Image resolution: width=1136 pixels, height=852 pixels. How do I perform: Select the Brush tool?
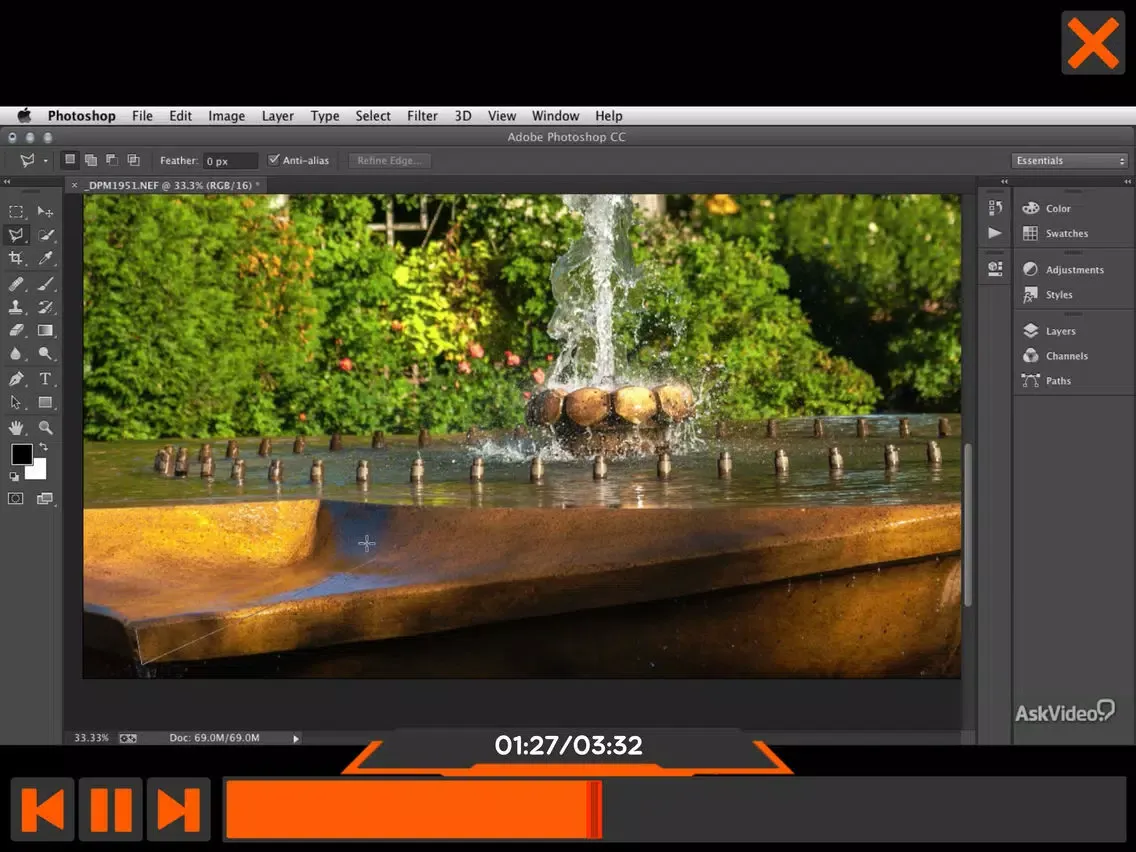pos(45,283)
